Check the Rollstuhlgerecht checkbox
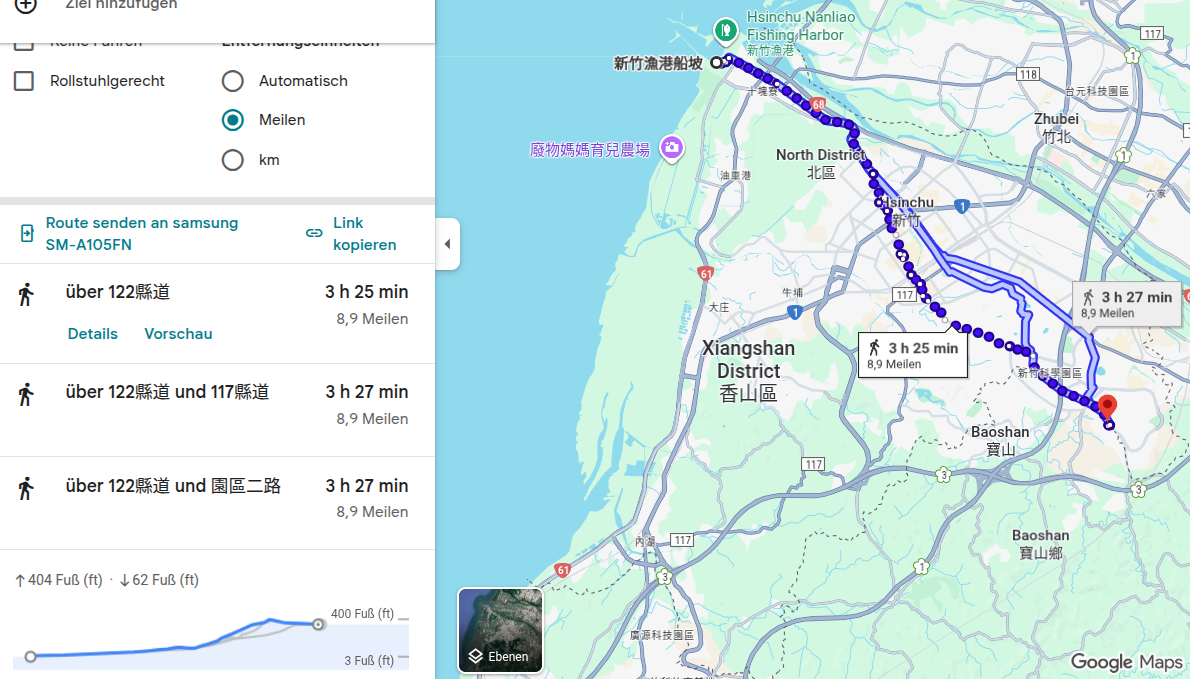This screenshot has height=679, width=1190. (x=24, y=80)
